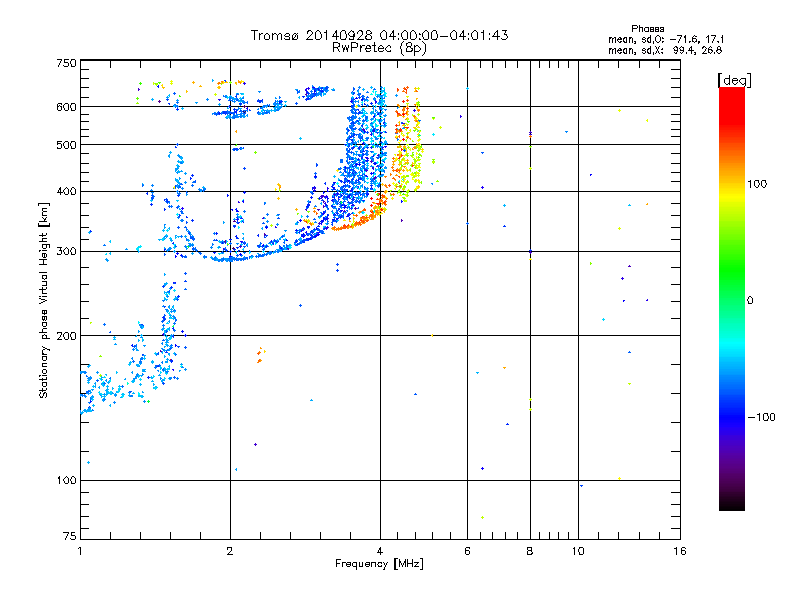Click the '6' frequency axis label

coord(467,551)
